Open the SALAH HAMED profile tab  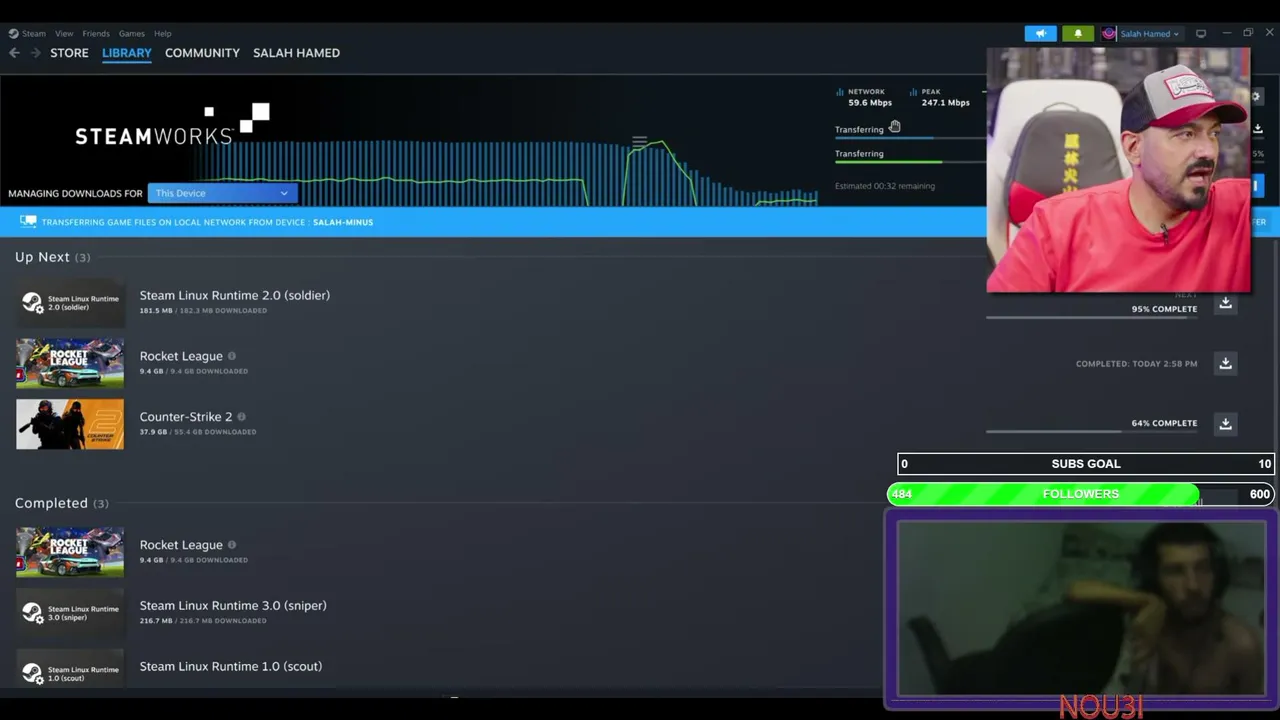pos(296,53)
